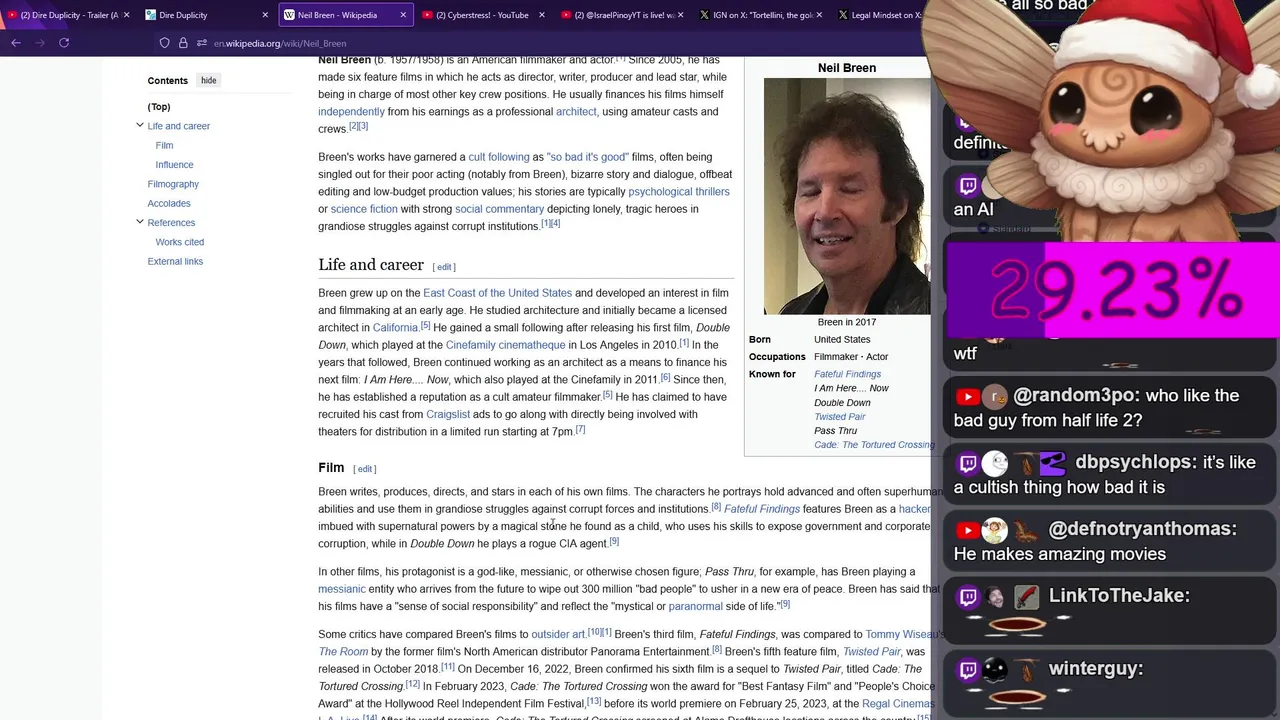Click the Twitch icon beside LinkToTheJake
Screen dimensions: 1280x720
click(967, 598)
